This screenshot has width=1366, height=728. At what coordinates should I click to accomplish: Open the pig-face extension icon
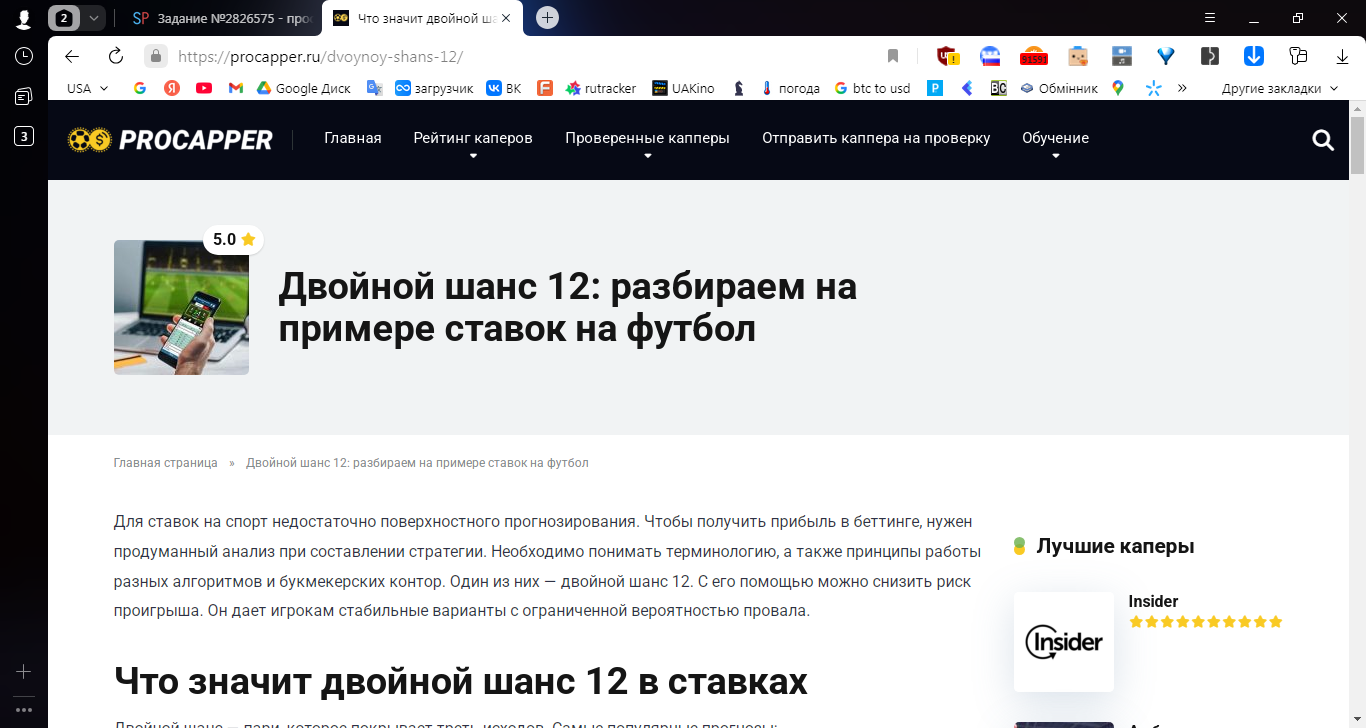coord(1077,56)
